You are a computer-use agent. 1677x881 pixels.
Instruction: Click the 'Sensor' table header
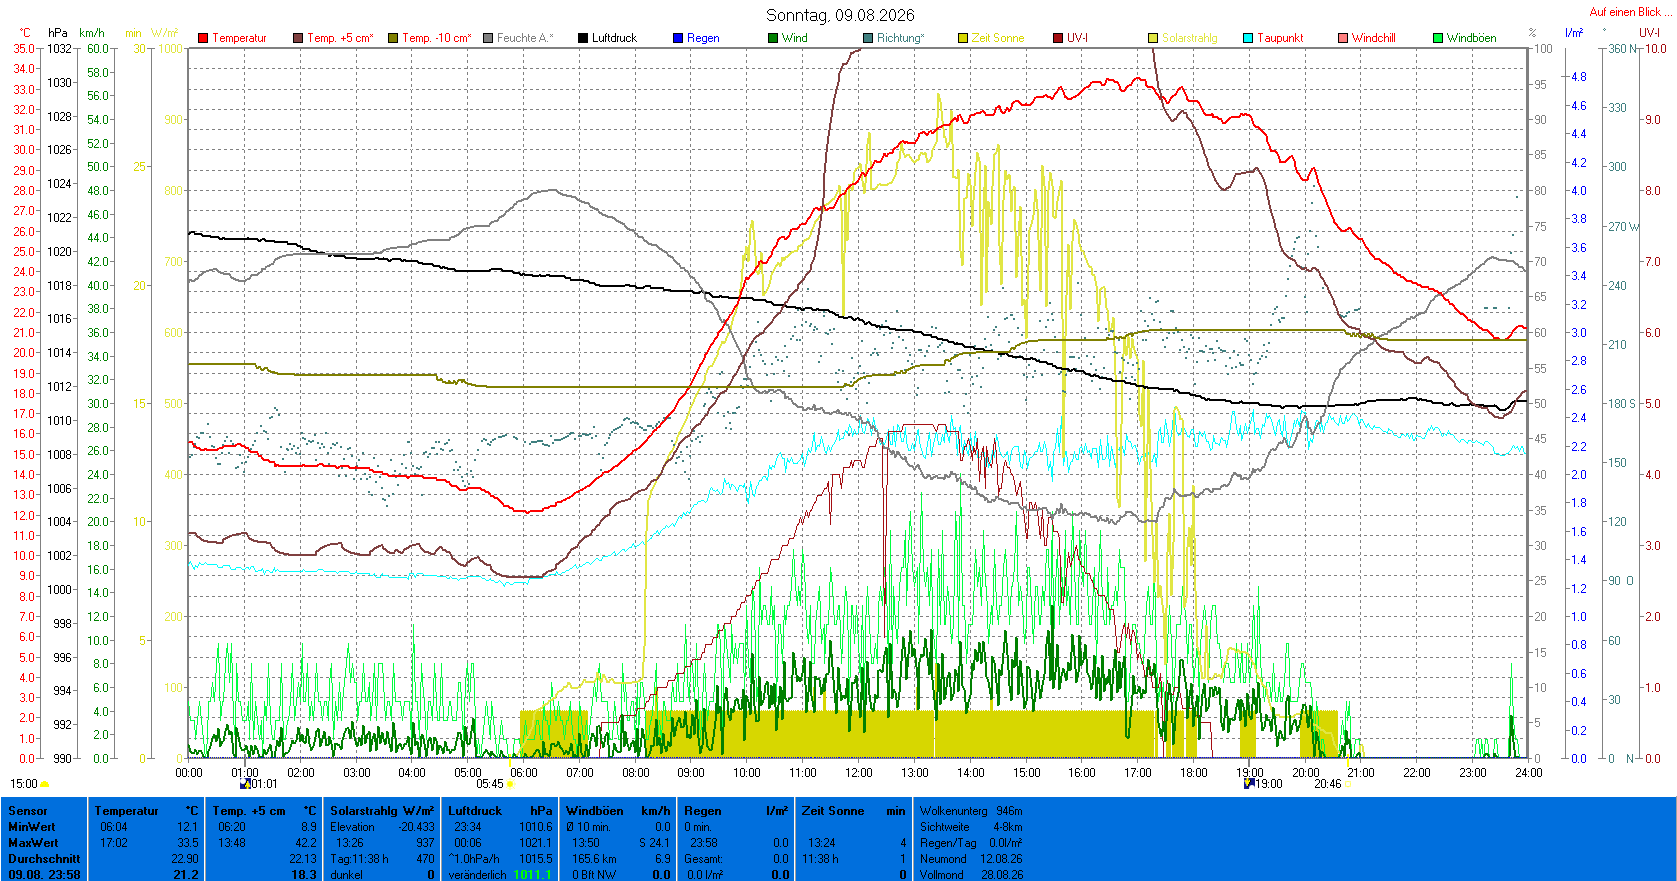[x=28, y=811]
